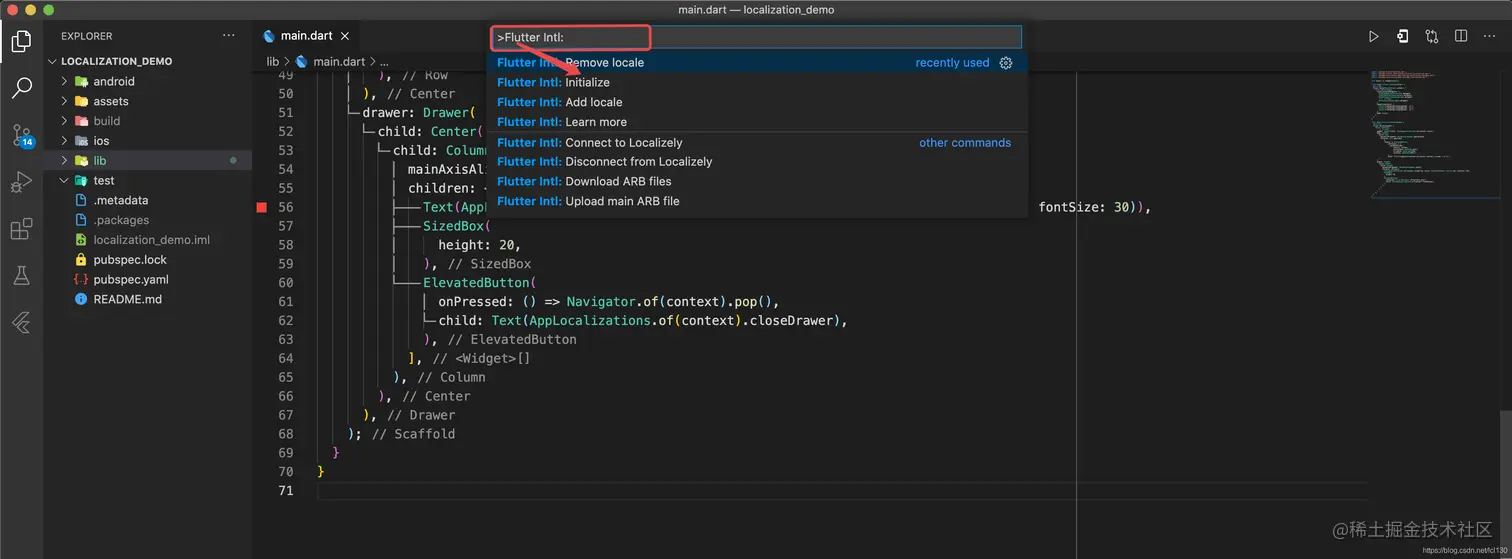Open the Extensions view
The height and width of the screenshot is (559, 1512).
[21, 230]
